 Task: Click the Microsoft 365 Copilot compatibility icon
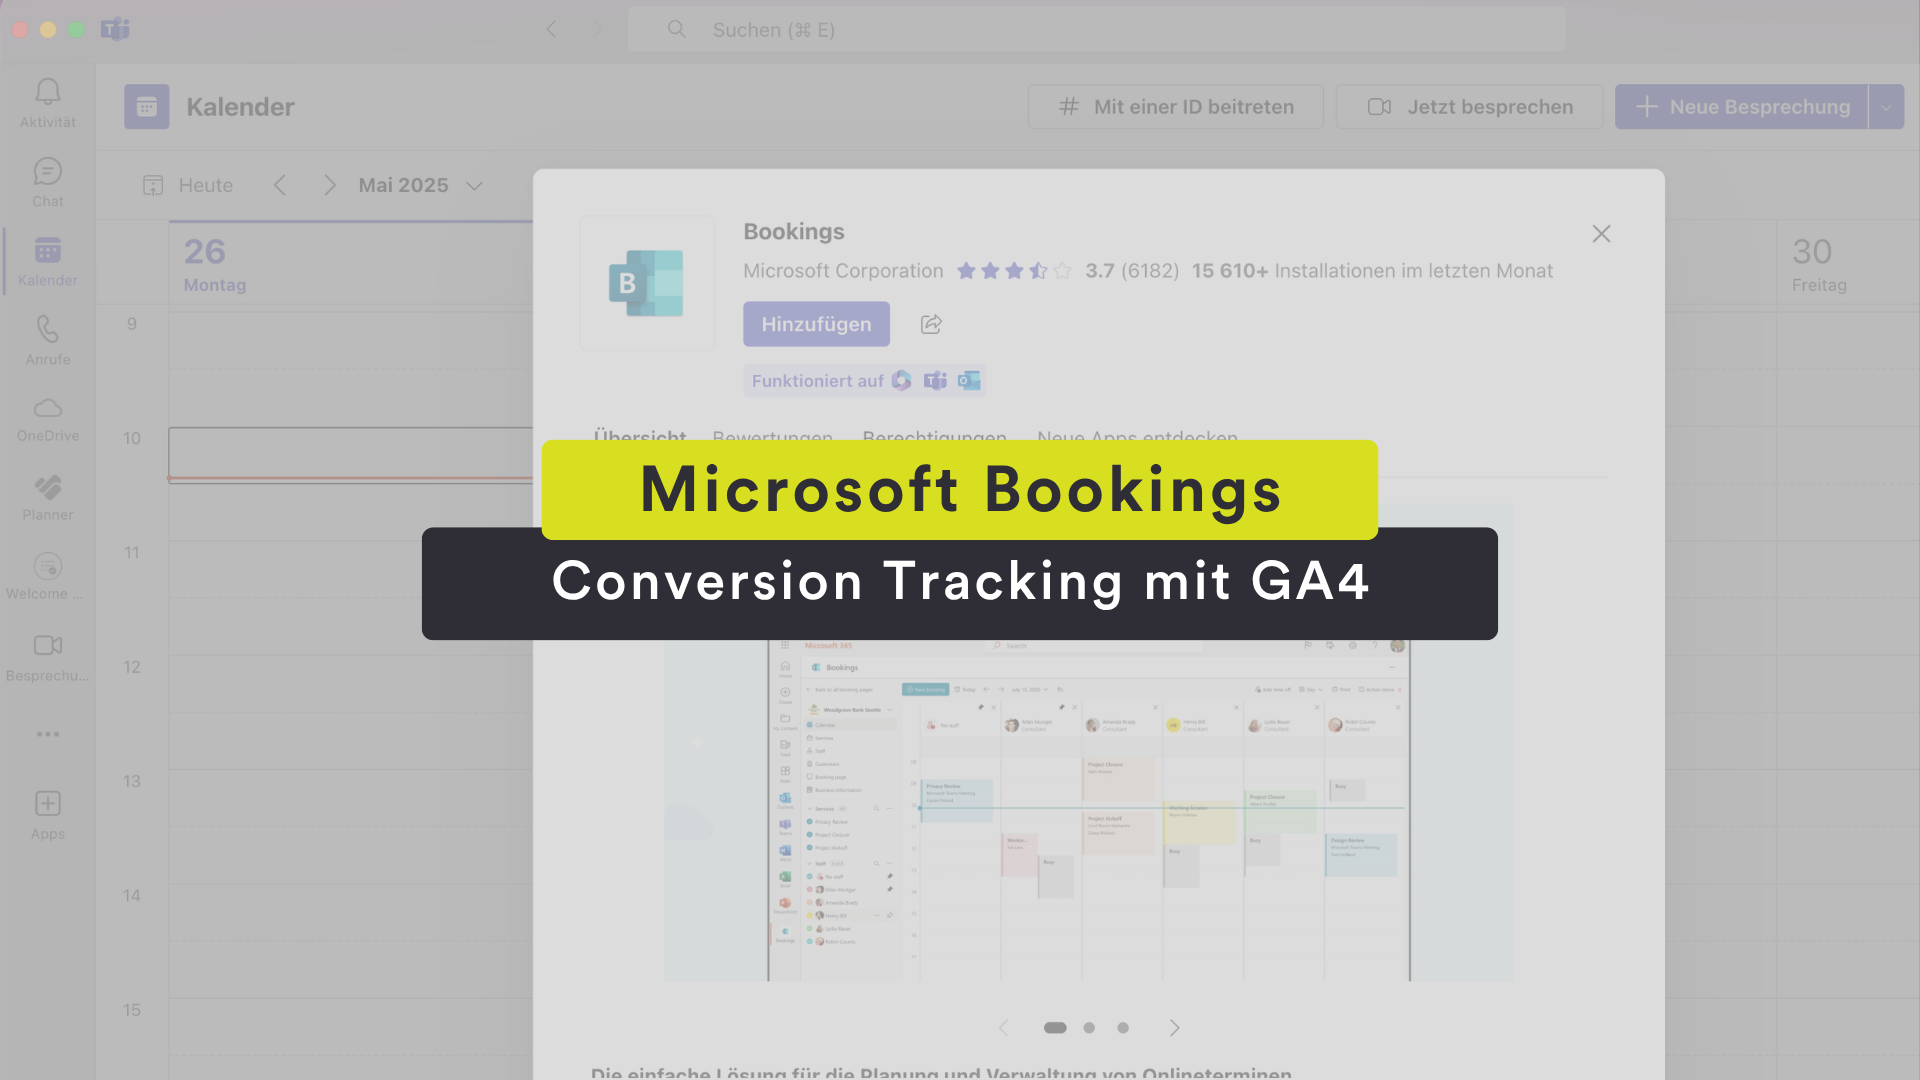902,380
